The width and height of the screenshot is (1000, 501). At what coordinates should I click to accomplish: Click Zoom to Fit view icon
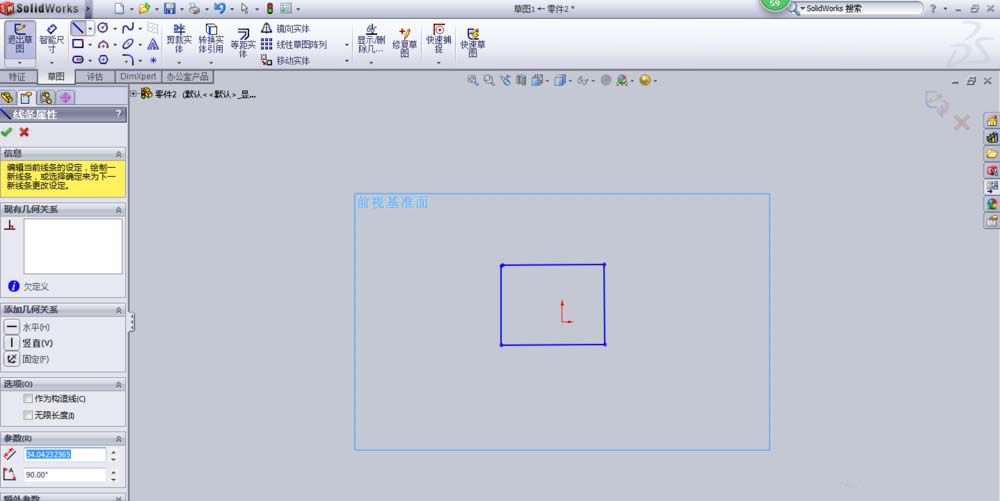pyautogui.click(x=473, y=80)
